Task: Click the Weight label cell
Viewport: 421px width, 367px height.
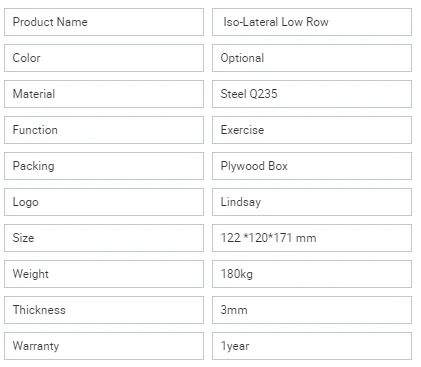Action: [104, 274]
